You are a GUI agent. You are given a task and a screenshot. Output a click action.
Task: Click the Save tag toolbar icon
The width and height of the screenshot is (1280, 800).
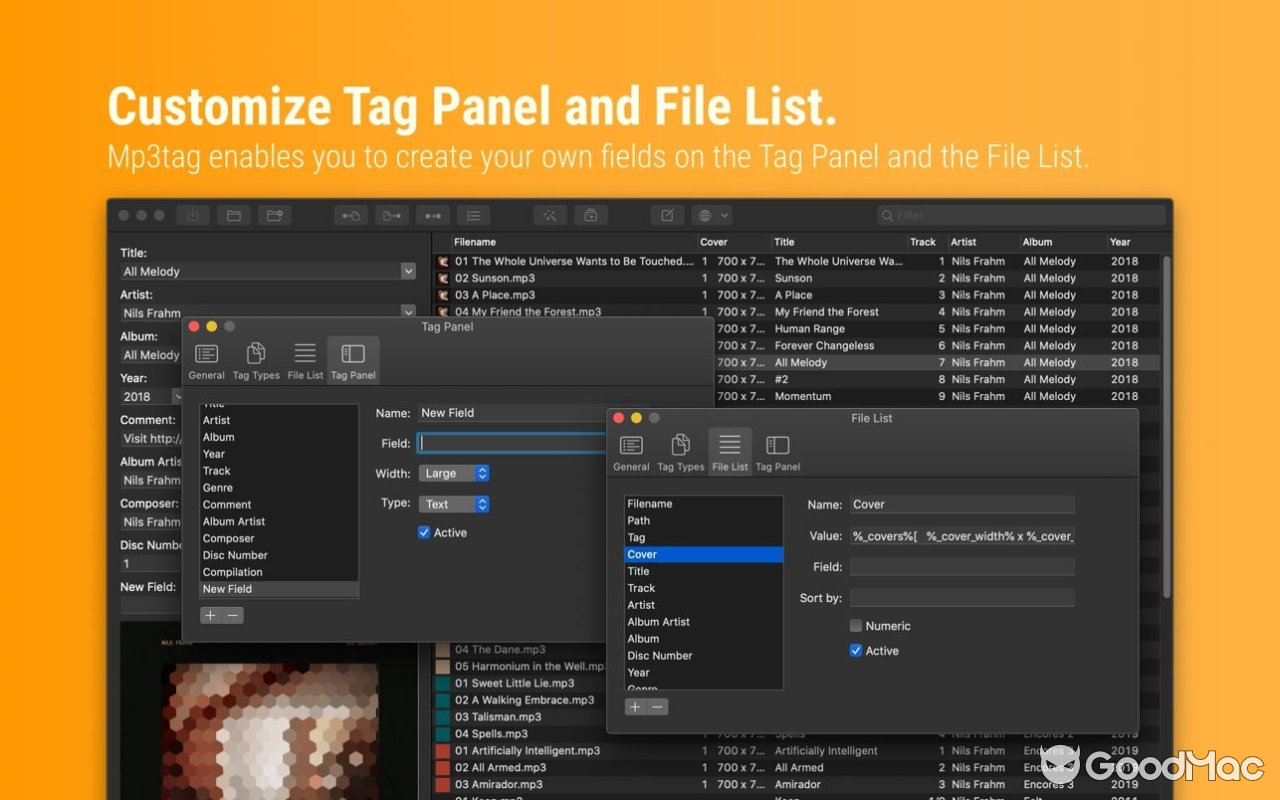coord(192,215)
